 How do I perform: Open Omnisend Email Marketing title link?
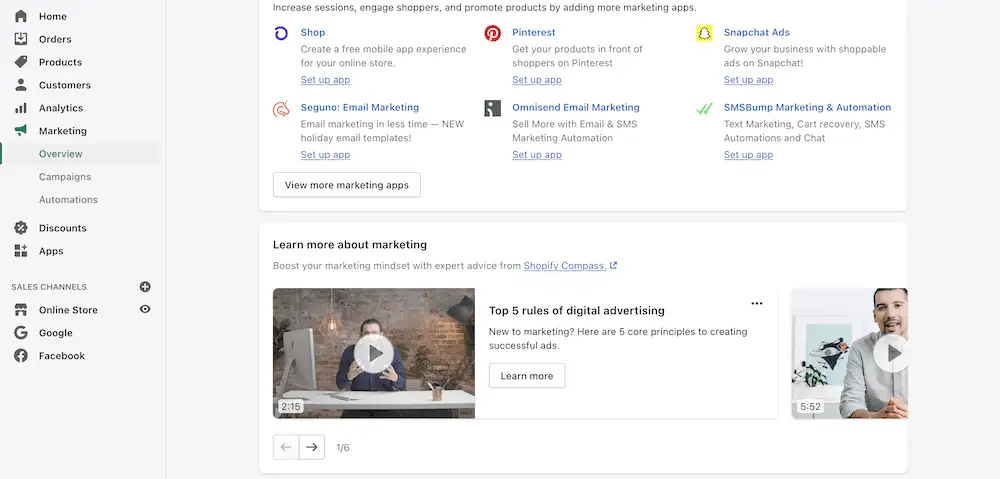coord(576,108)
